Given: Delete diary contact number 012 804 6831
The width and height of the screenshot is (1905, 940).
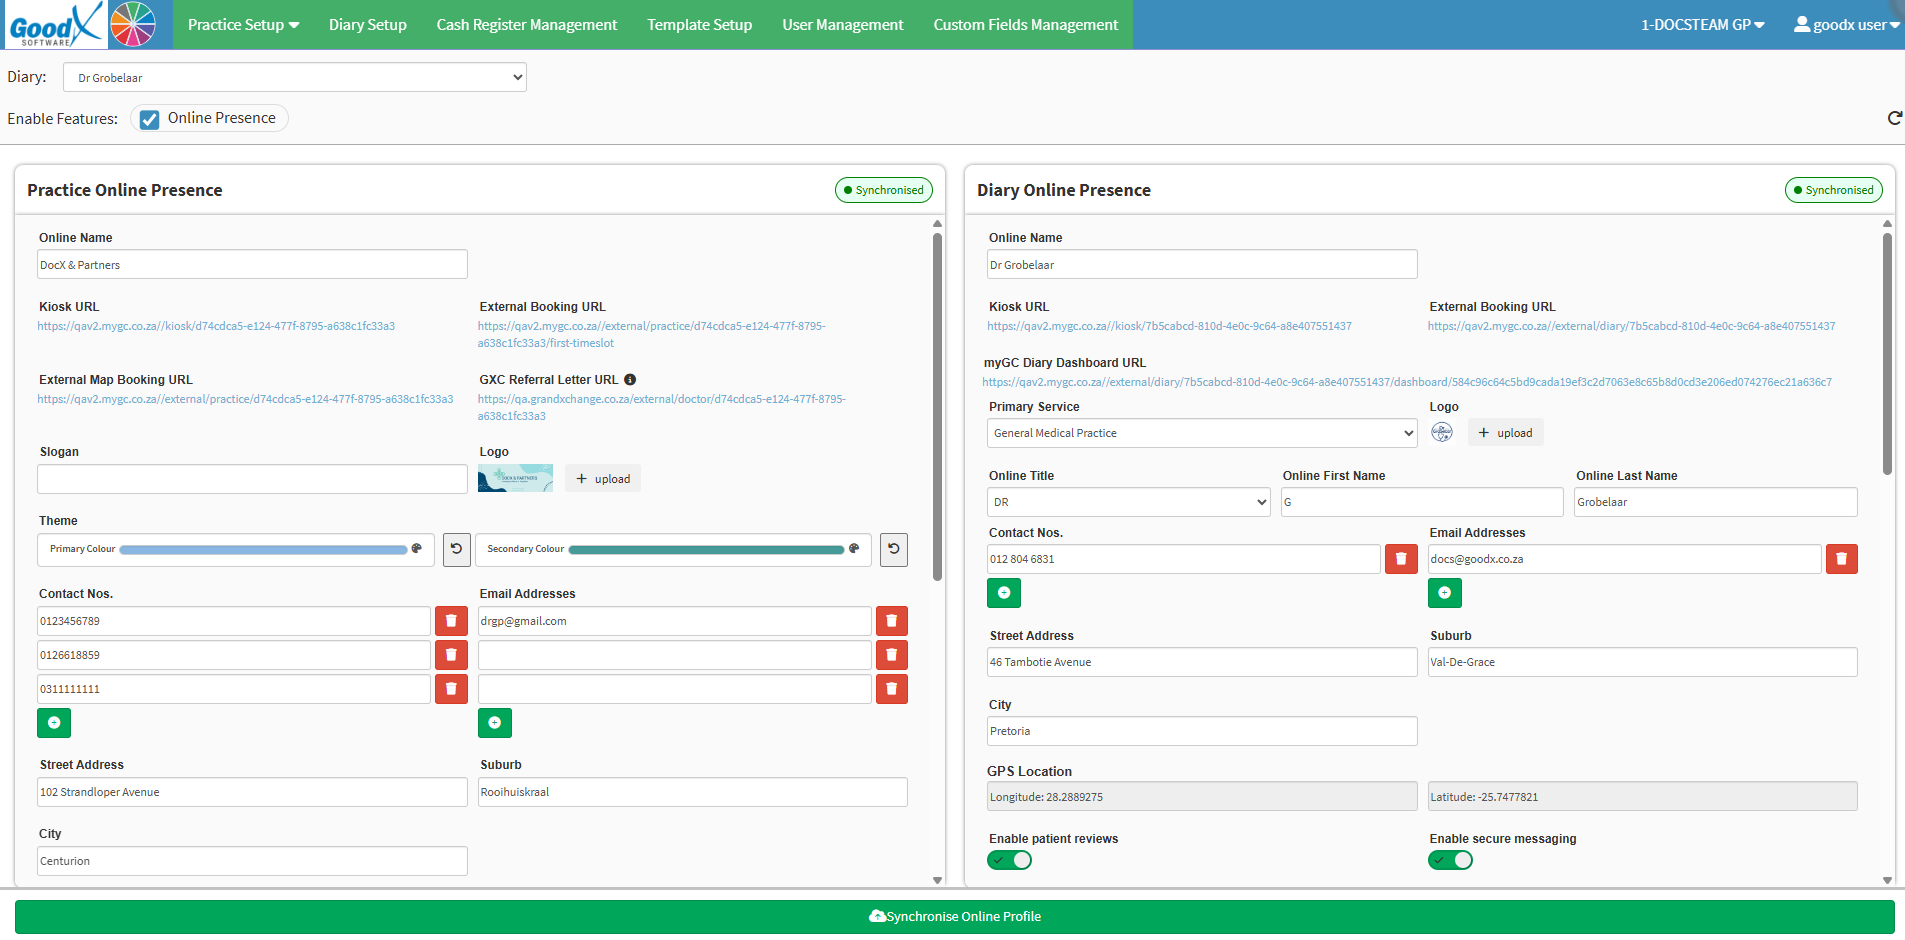Looking at the screenshot, I should 1401,559.
